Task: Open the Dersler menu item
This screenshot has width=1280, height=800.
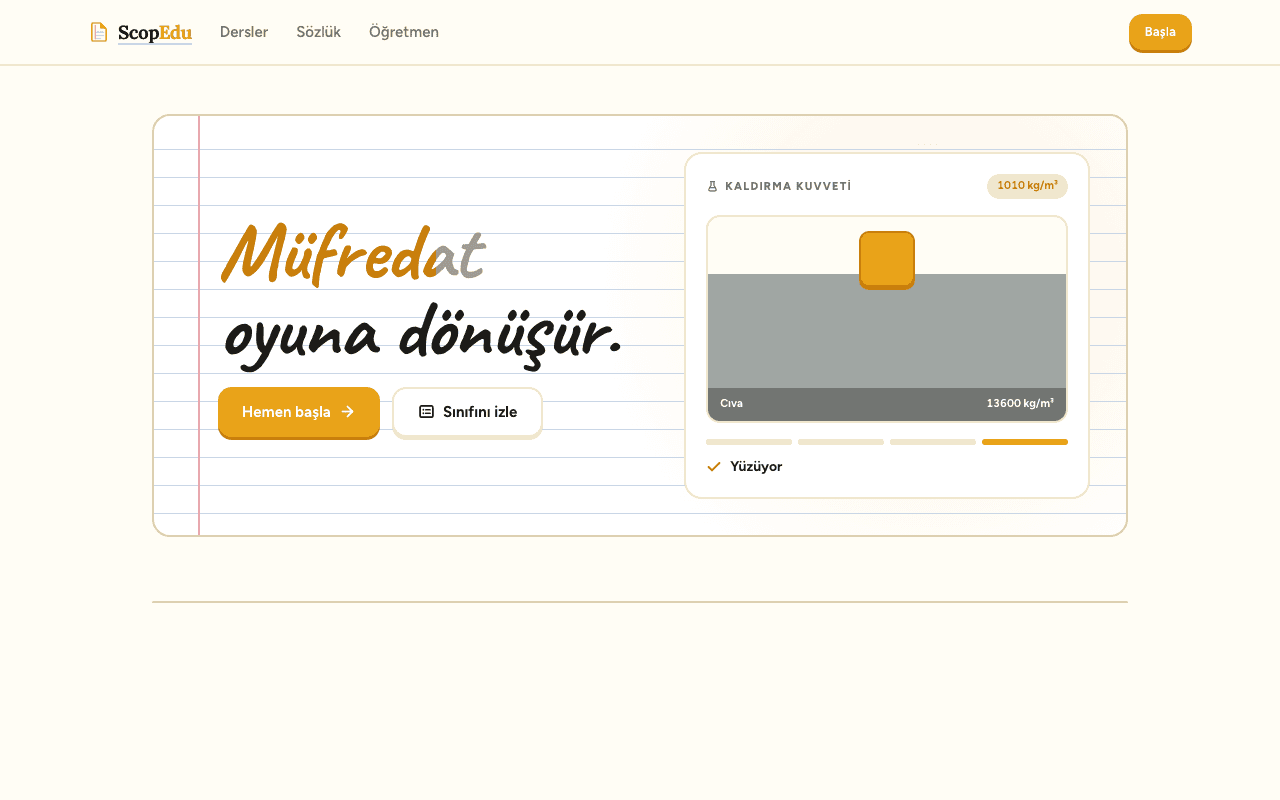Action: [244, 32]
